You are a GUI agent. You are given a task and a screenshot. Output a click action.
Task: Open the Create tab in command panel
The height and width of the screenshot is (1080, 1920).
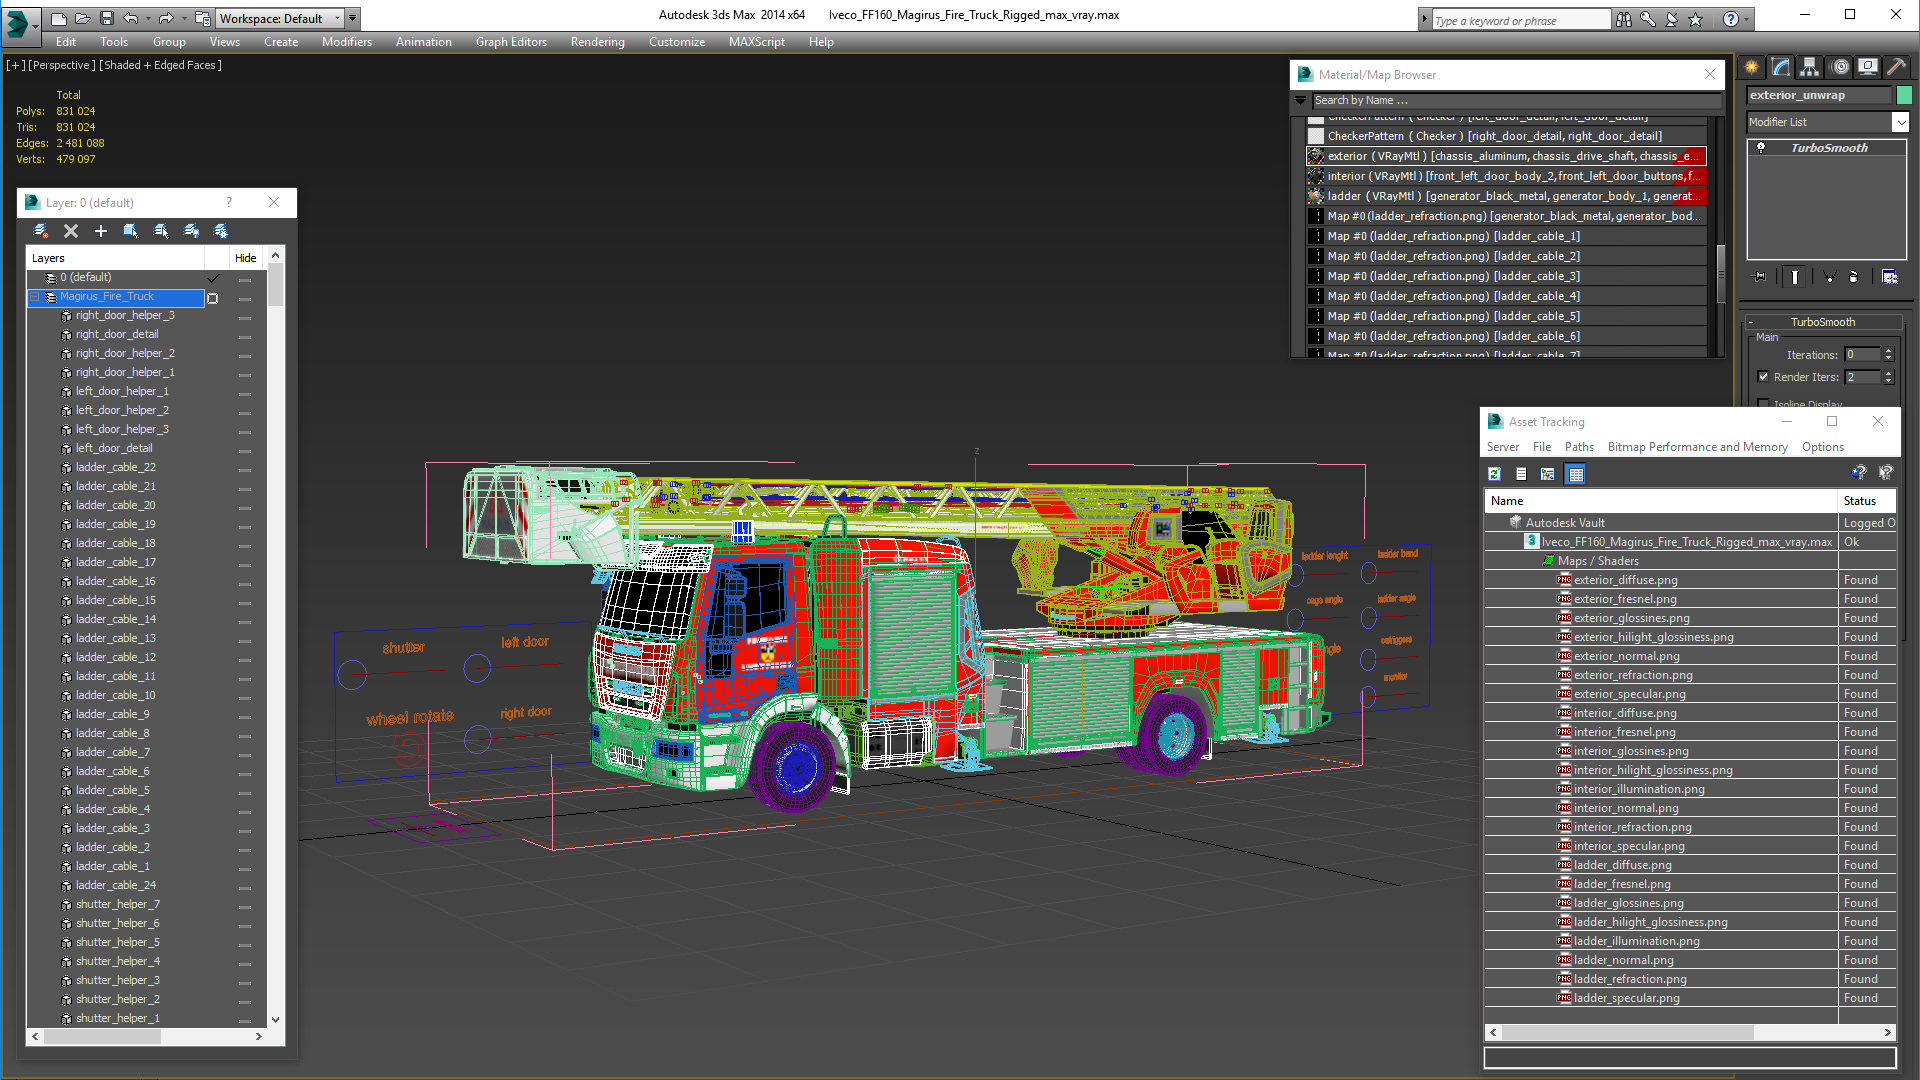[x=1752, y=67]
